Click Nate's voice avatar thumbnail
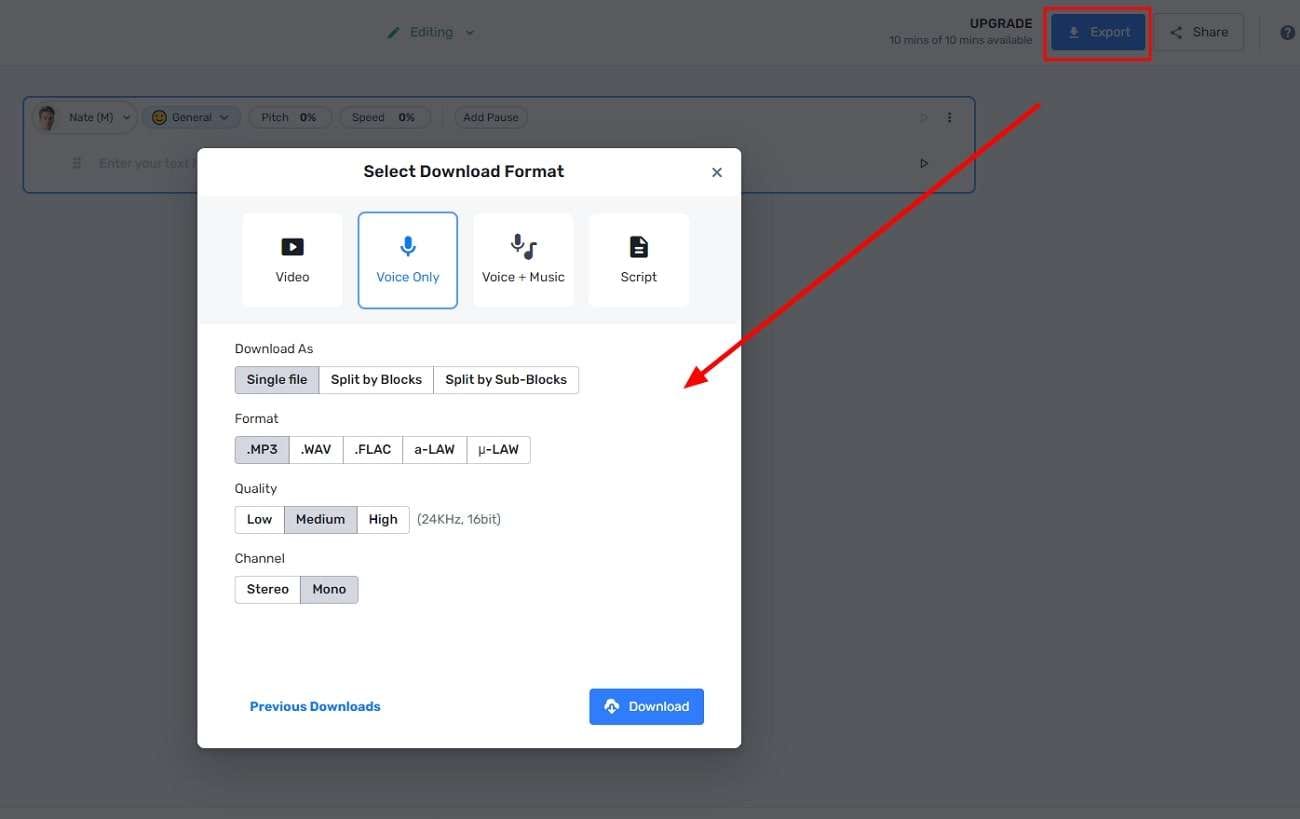 (46, 118)
